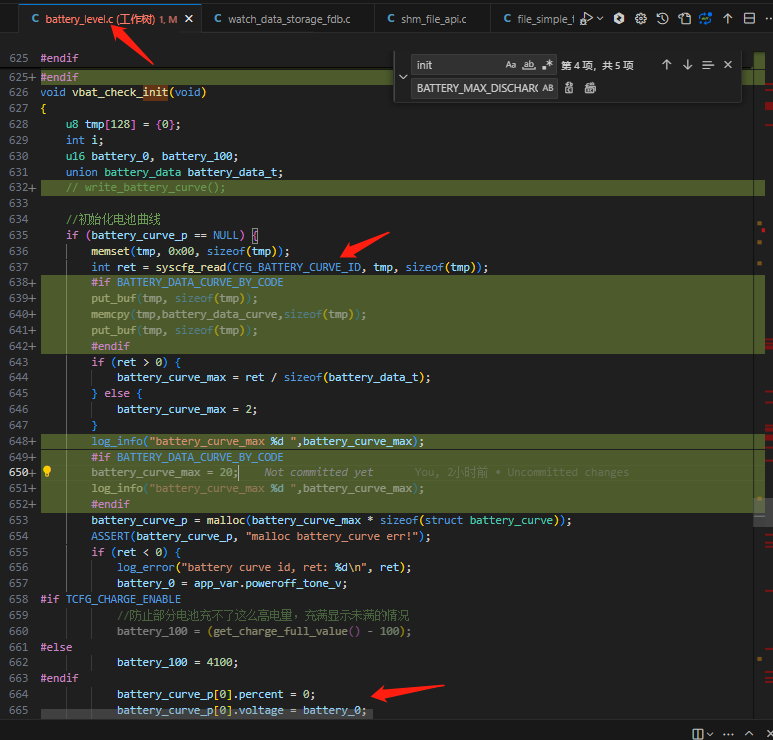Maximize the bottom panel with up chevron
773x740 pixels.
[749, 733]
